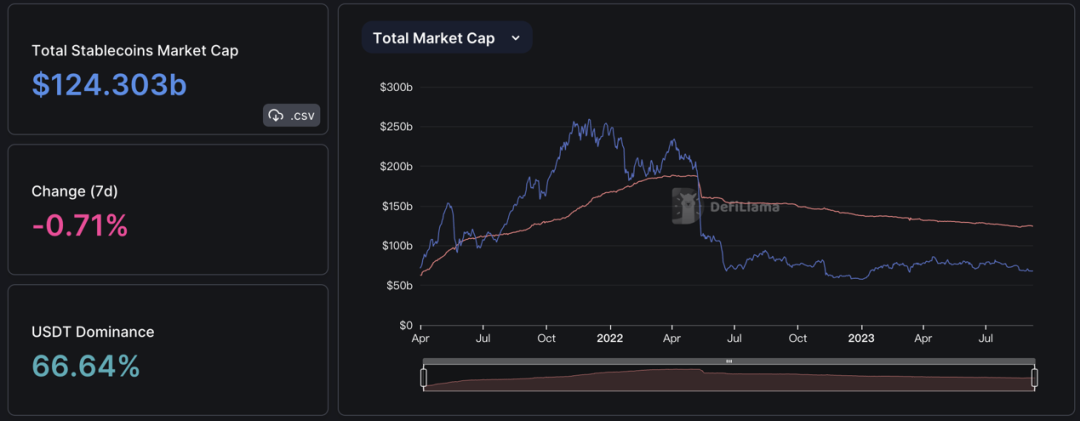Click the DefiLlama logo watermark in the chart
The height and width of the screenshot is (421, 1080).
pos(684,207)
